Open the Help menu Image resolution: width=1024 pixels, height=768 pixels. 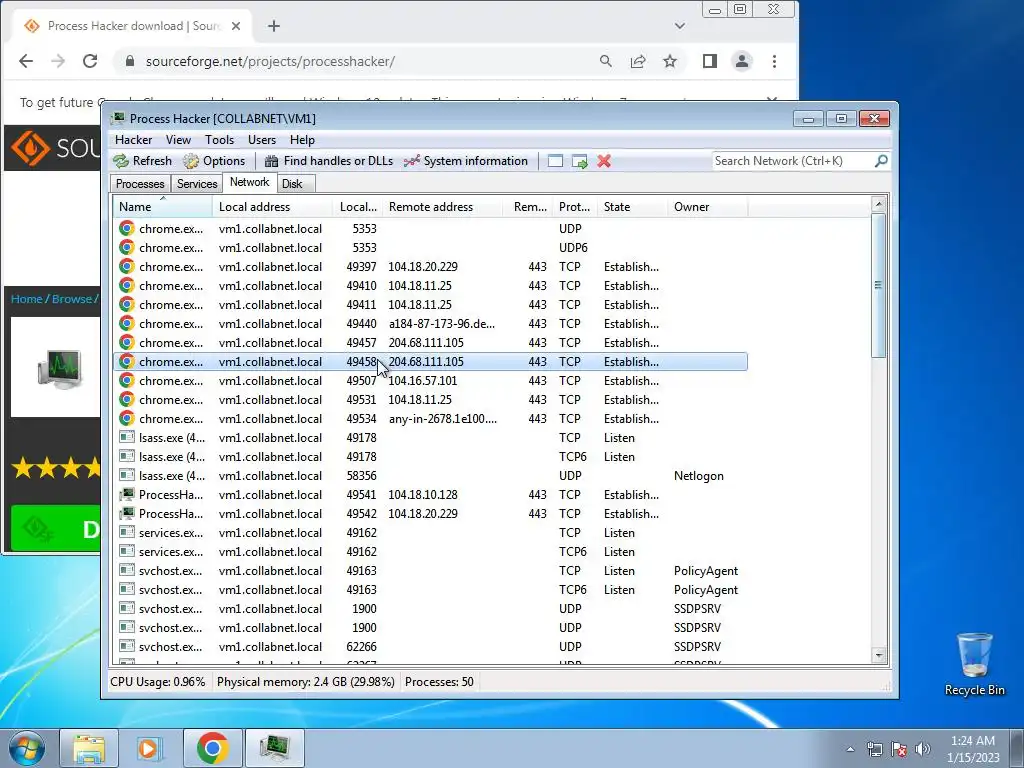tap(302, 140)
